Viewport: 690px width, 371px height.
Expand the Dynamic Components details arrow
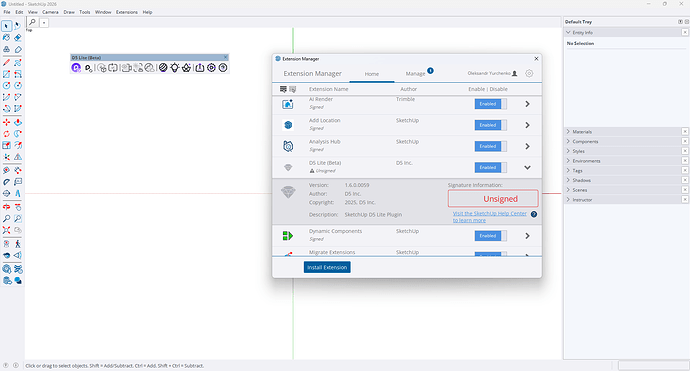[527, 236]
